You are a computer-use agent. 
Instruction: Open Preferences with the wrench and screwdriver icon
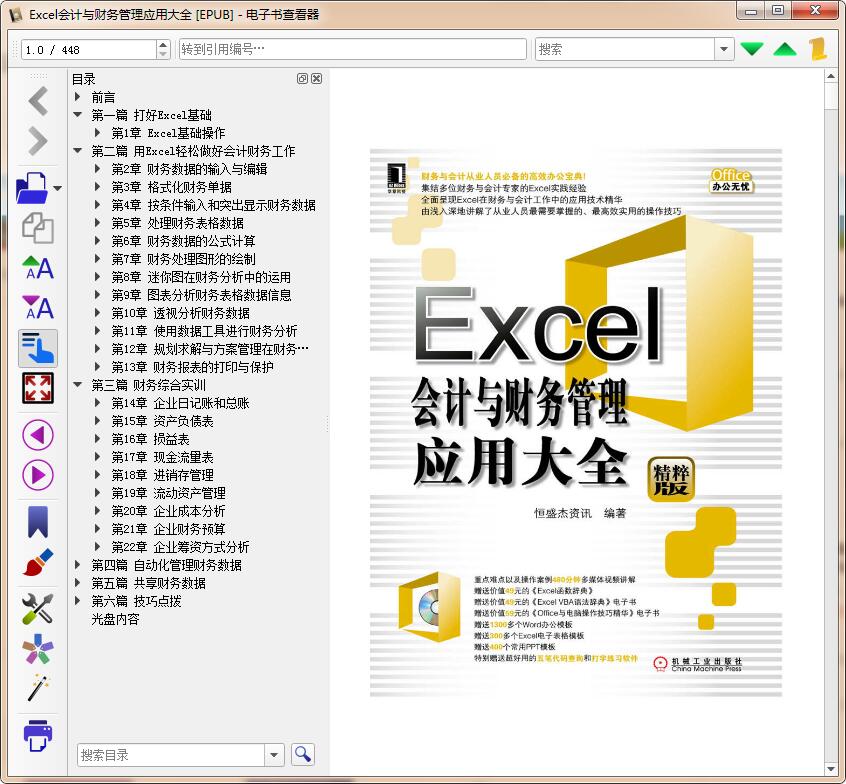pos(38,609)
